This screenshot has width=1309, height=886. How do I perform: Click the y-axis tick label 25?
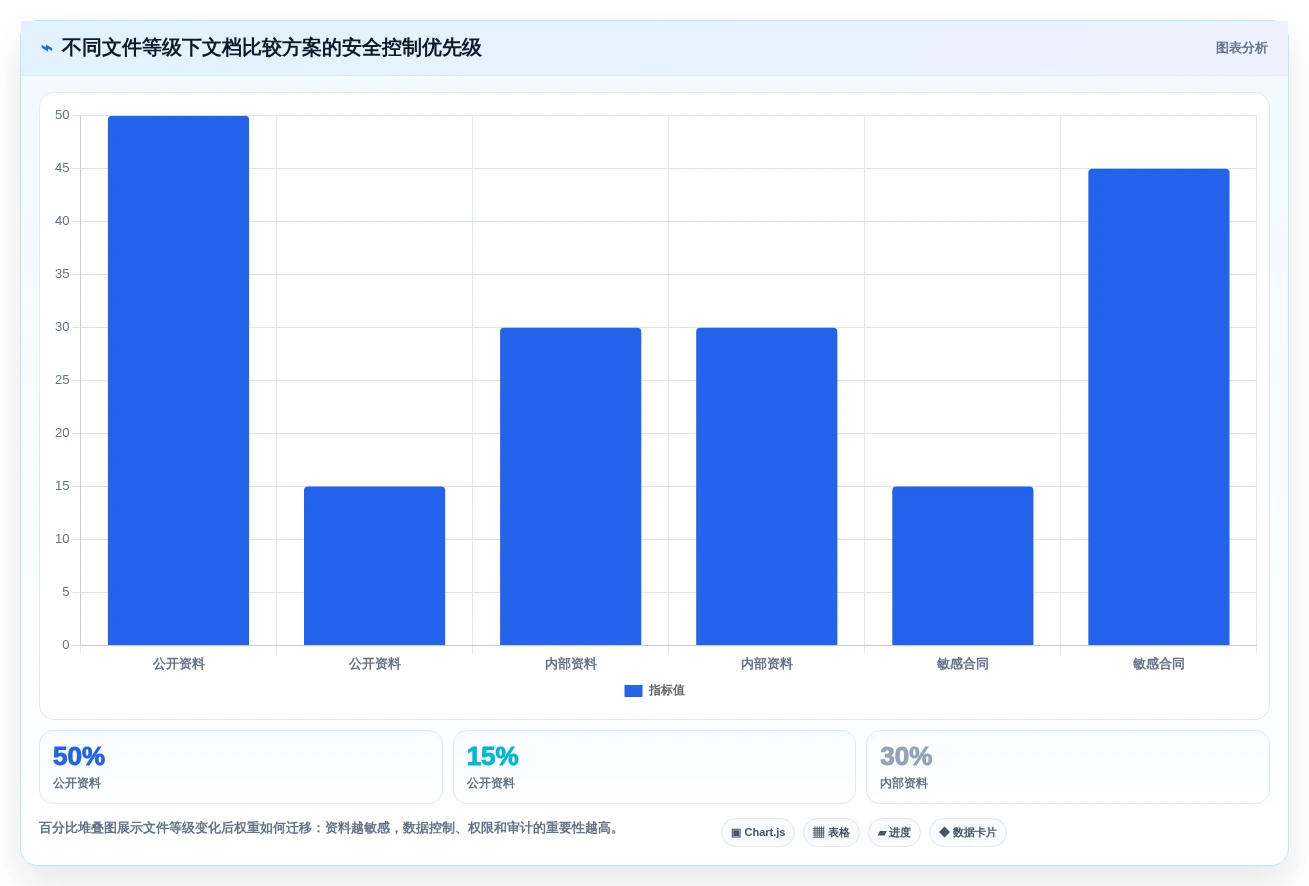point(62,380)
